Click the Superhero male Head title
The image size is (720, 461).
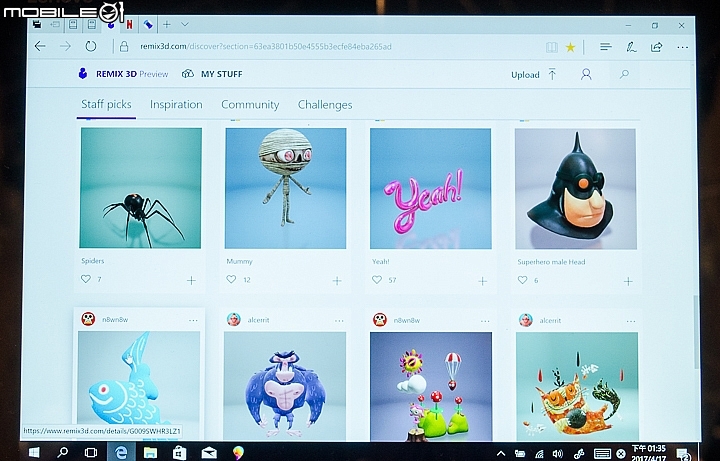click(x=551, y=262)
